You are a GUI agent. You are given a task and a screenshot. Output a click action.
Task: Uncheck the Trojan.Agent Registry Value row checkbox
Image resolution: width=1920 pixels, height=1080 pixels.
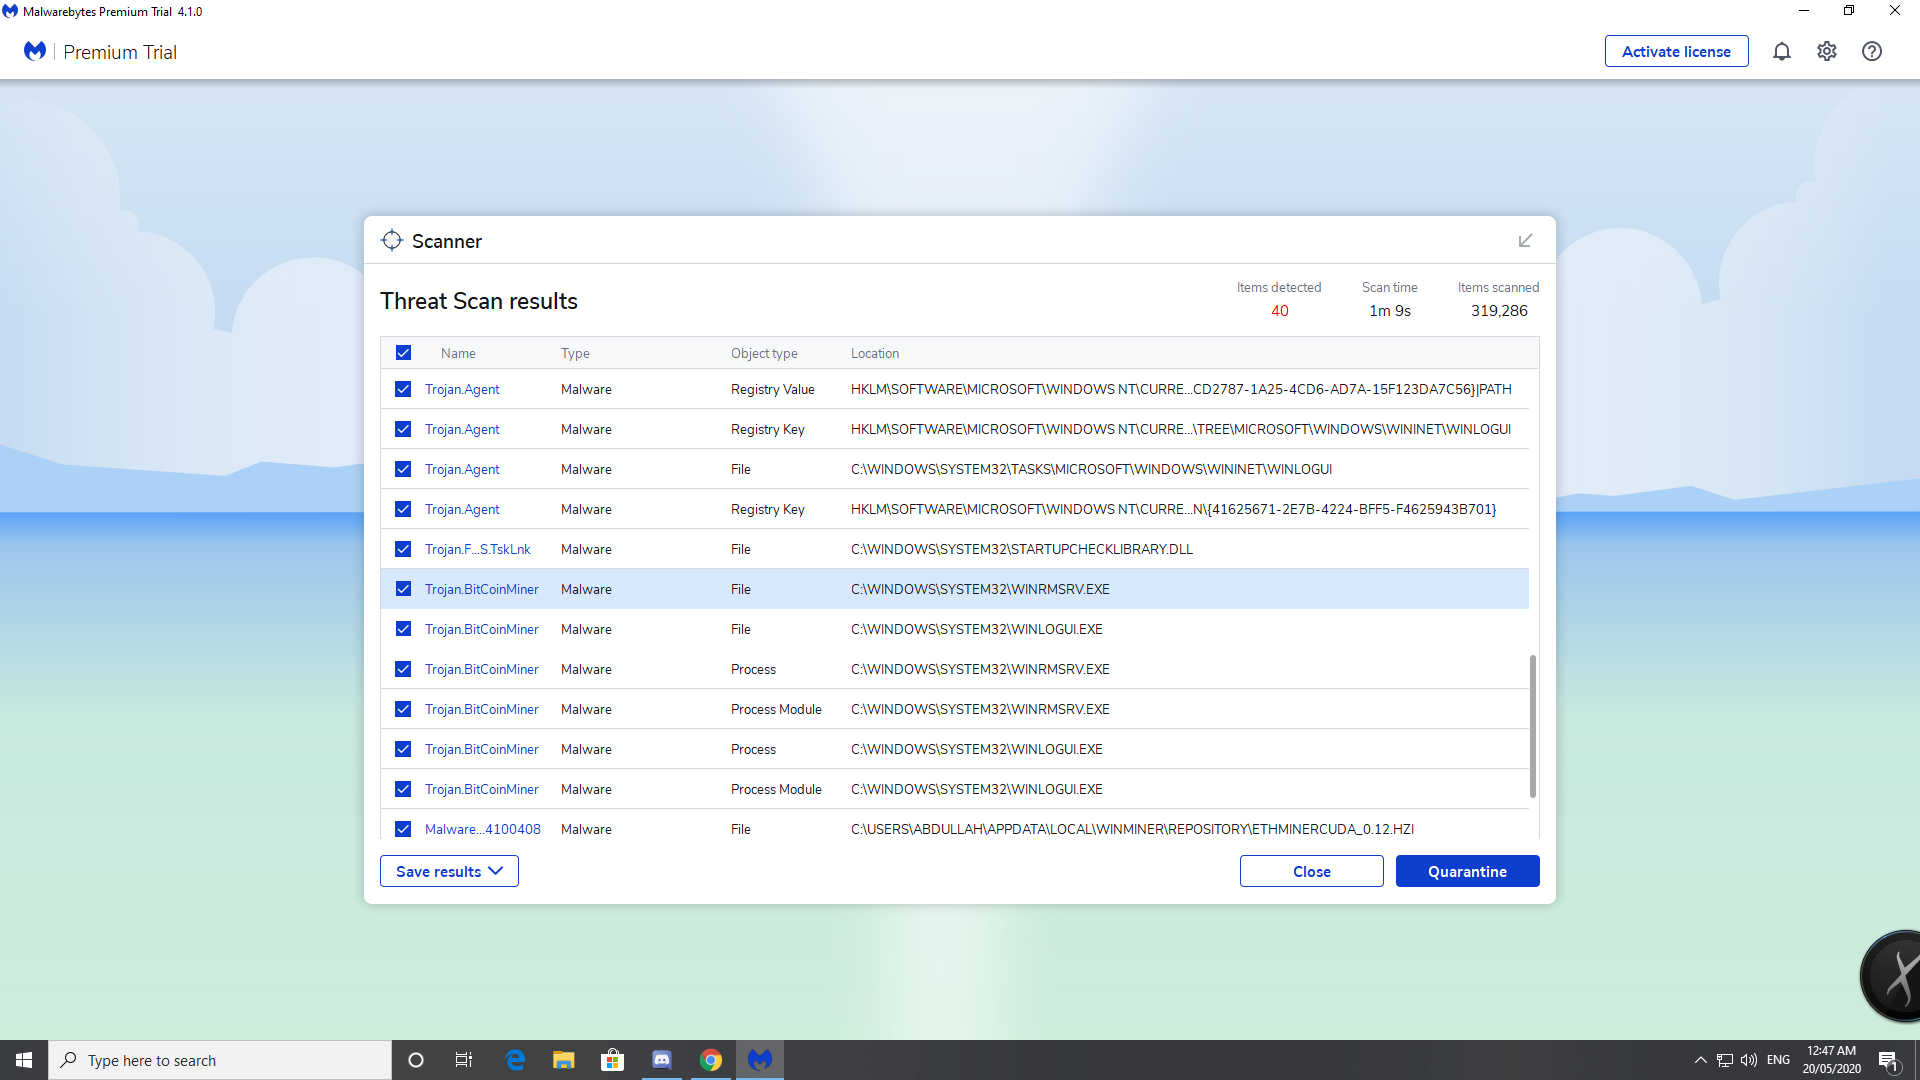[403, 389]
